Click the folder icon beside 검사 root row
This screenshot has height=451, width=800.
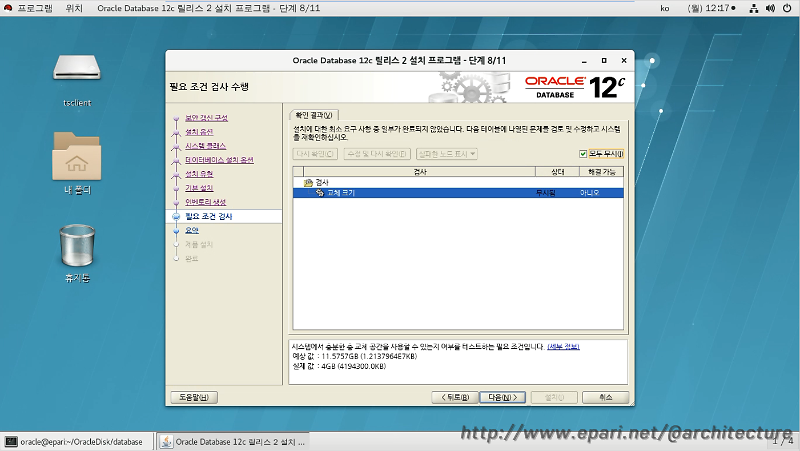(x=308, y=182)
